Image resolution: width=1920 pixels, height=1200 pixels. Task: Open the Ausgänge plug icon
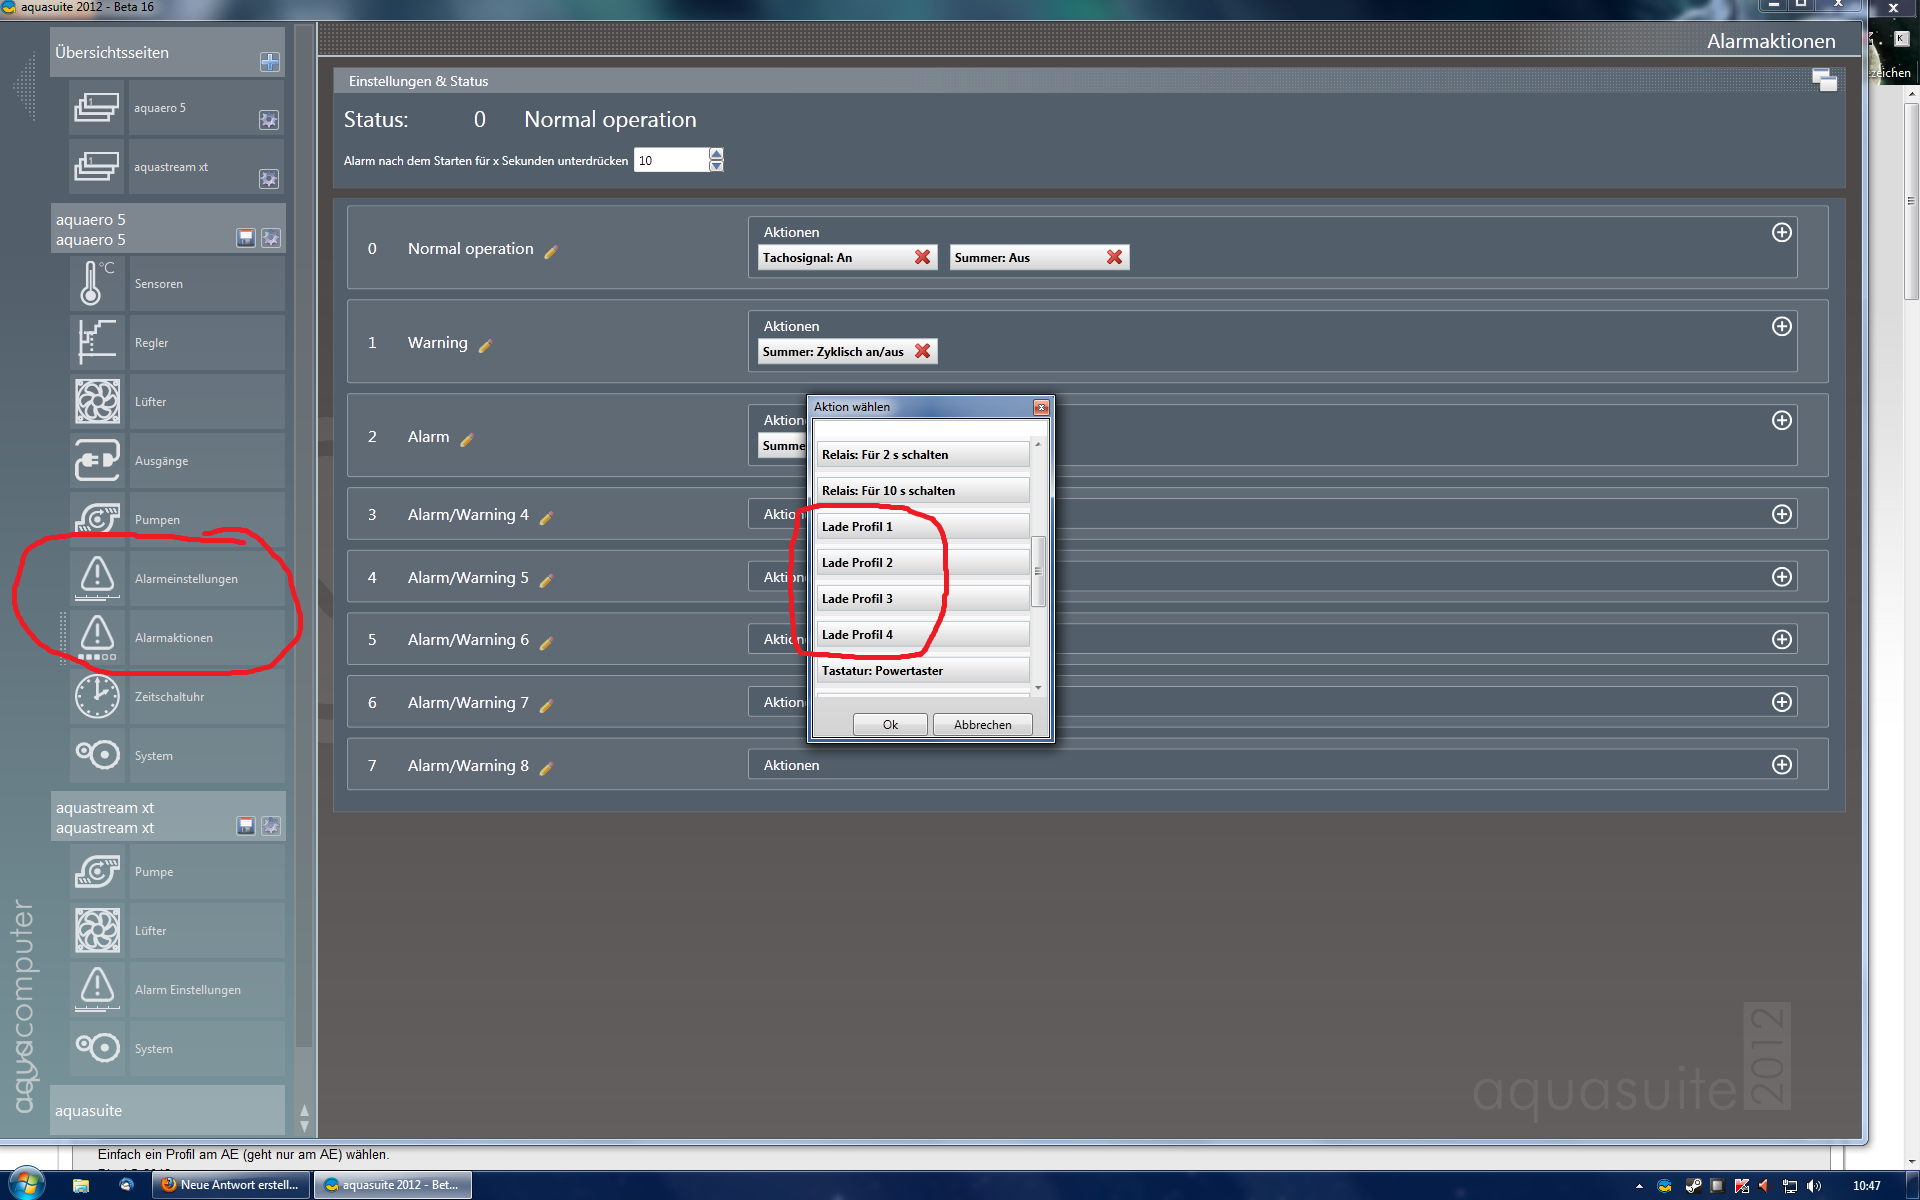pyautogui.click(x=97, y=461)
